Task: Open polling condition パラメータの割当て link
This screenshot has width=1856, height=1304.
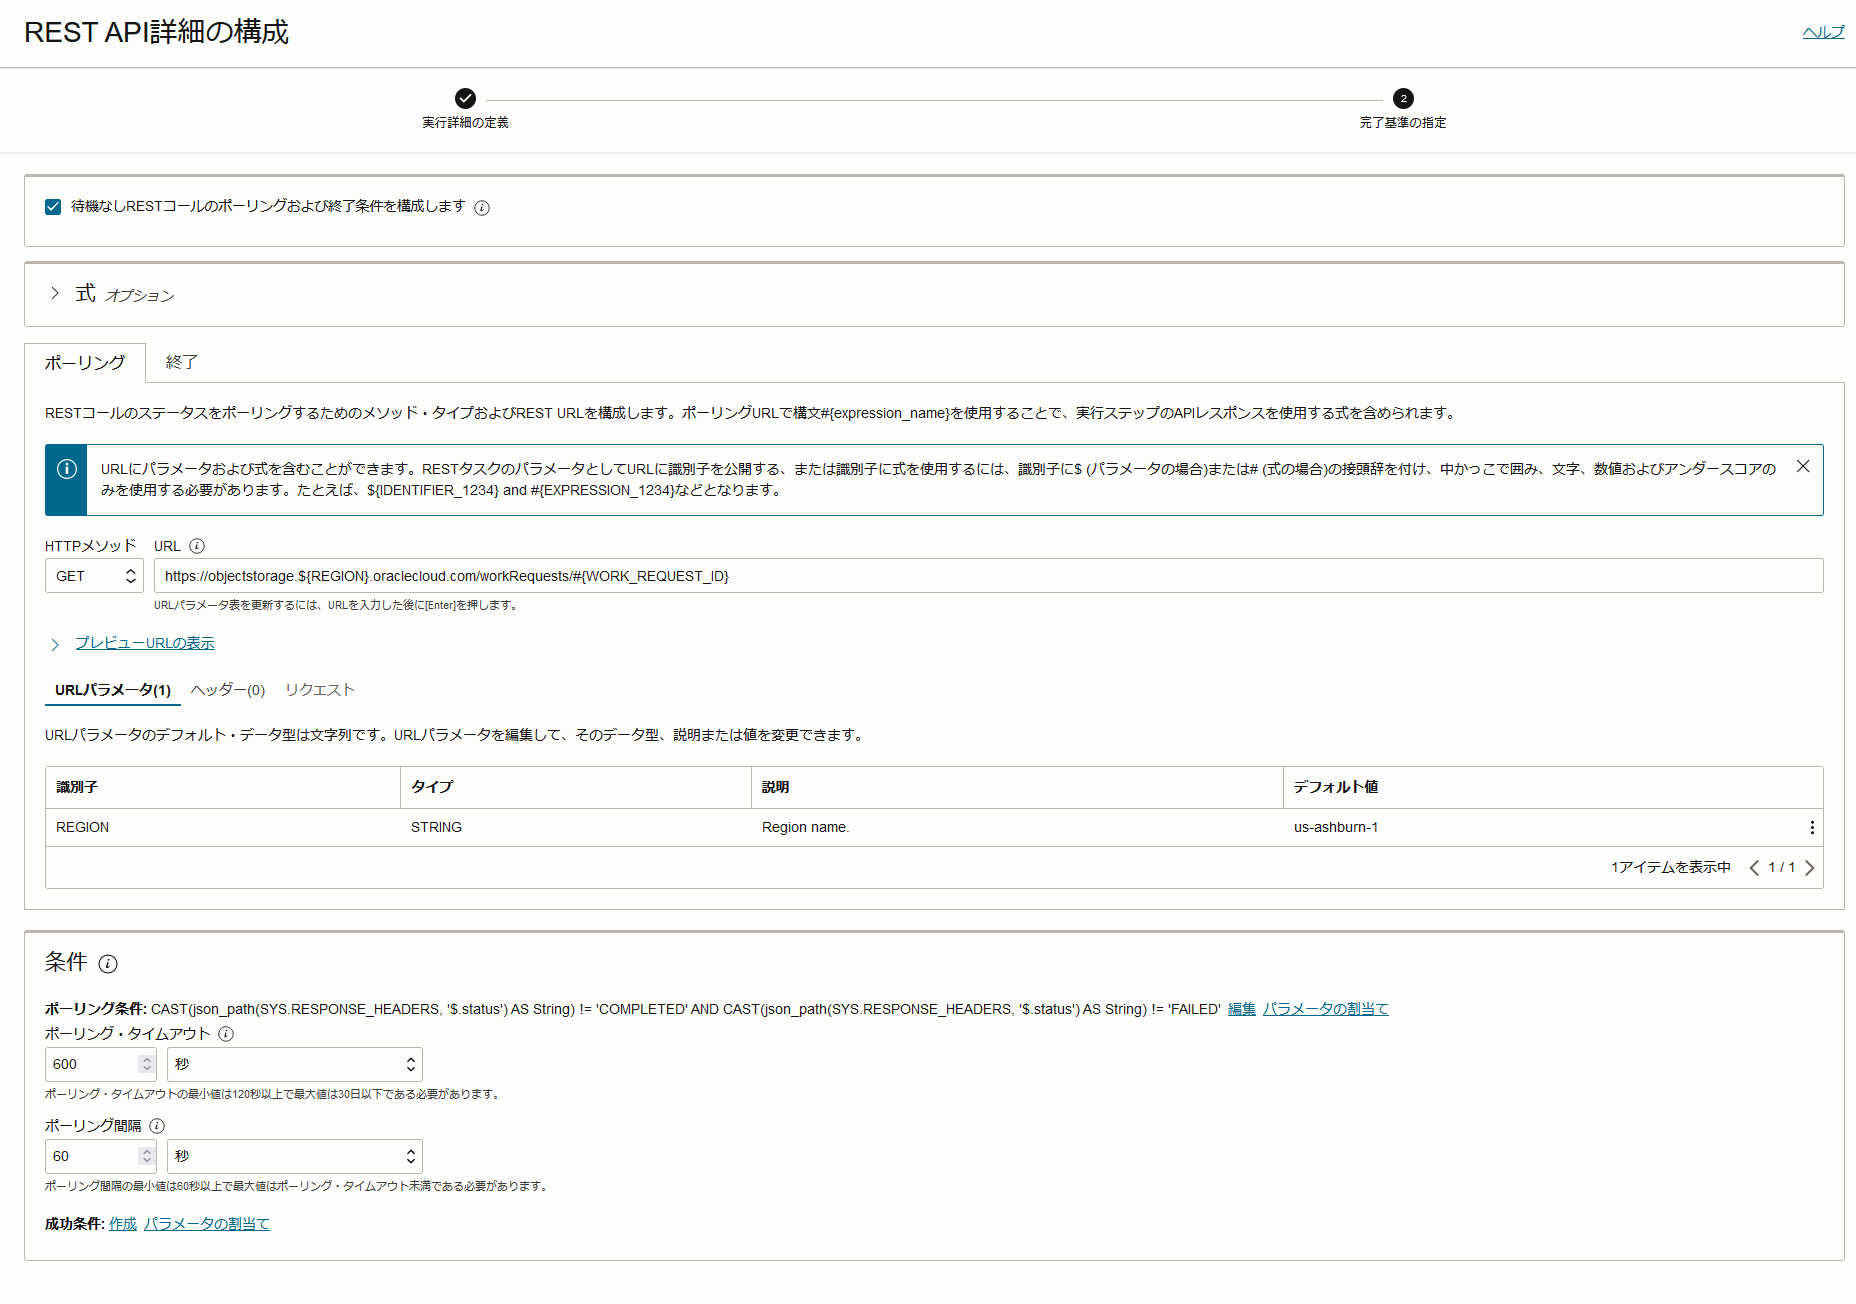Action: pos(1325,1009)
